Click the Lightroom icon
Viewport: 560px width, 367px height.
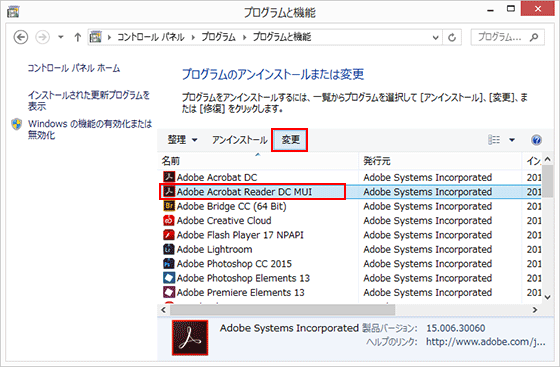tap(169, 249)
